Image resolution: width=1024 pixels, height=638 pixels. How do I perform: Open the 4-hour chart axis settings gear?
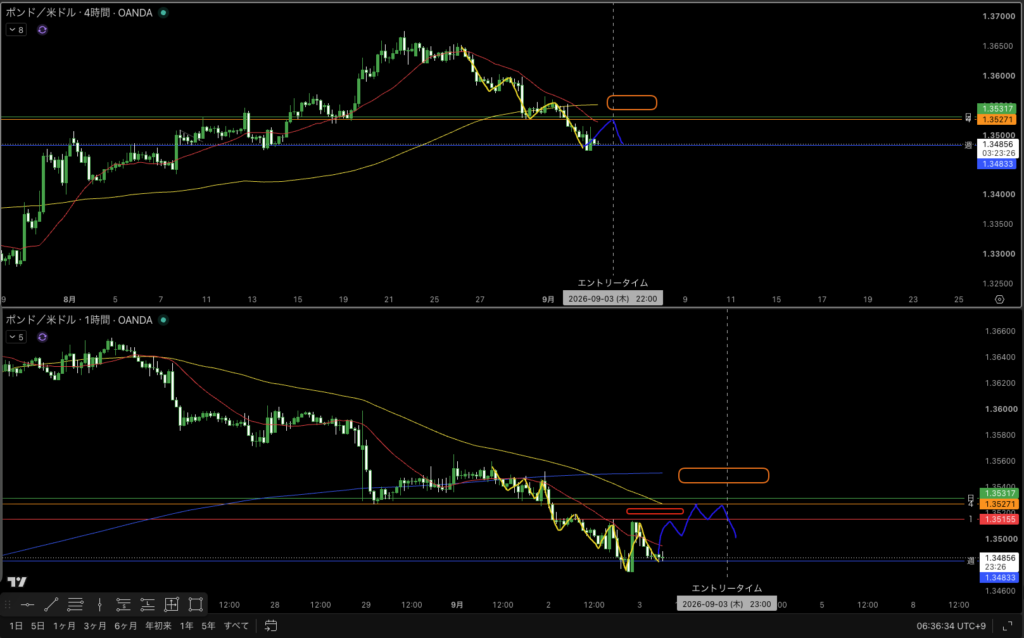(999, 299)
